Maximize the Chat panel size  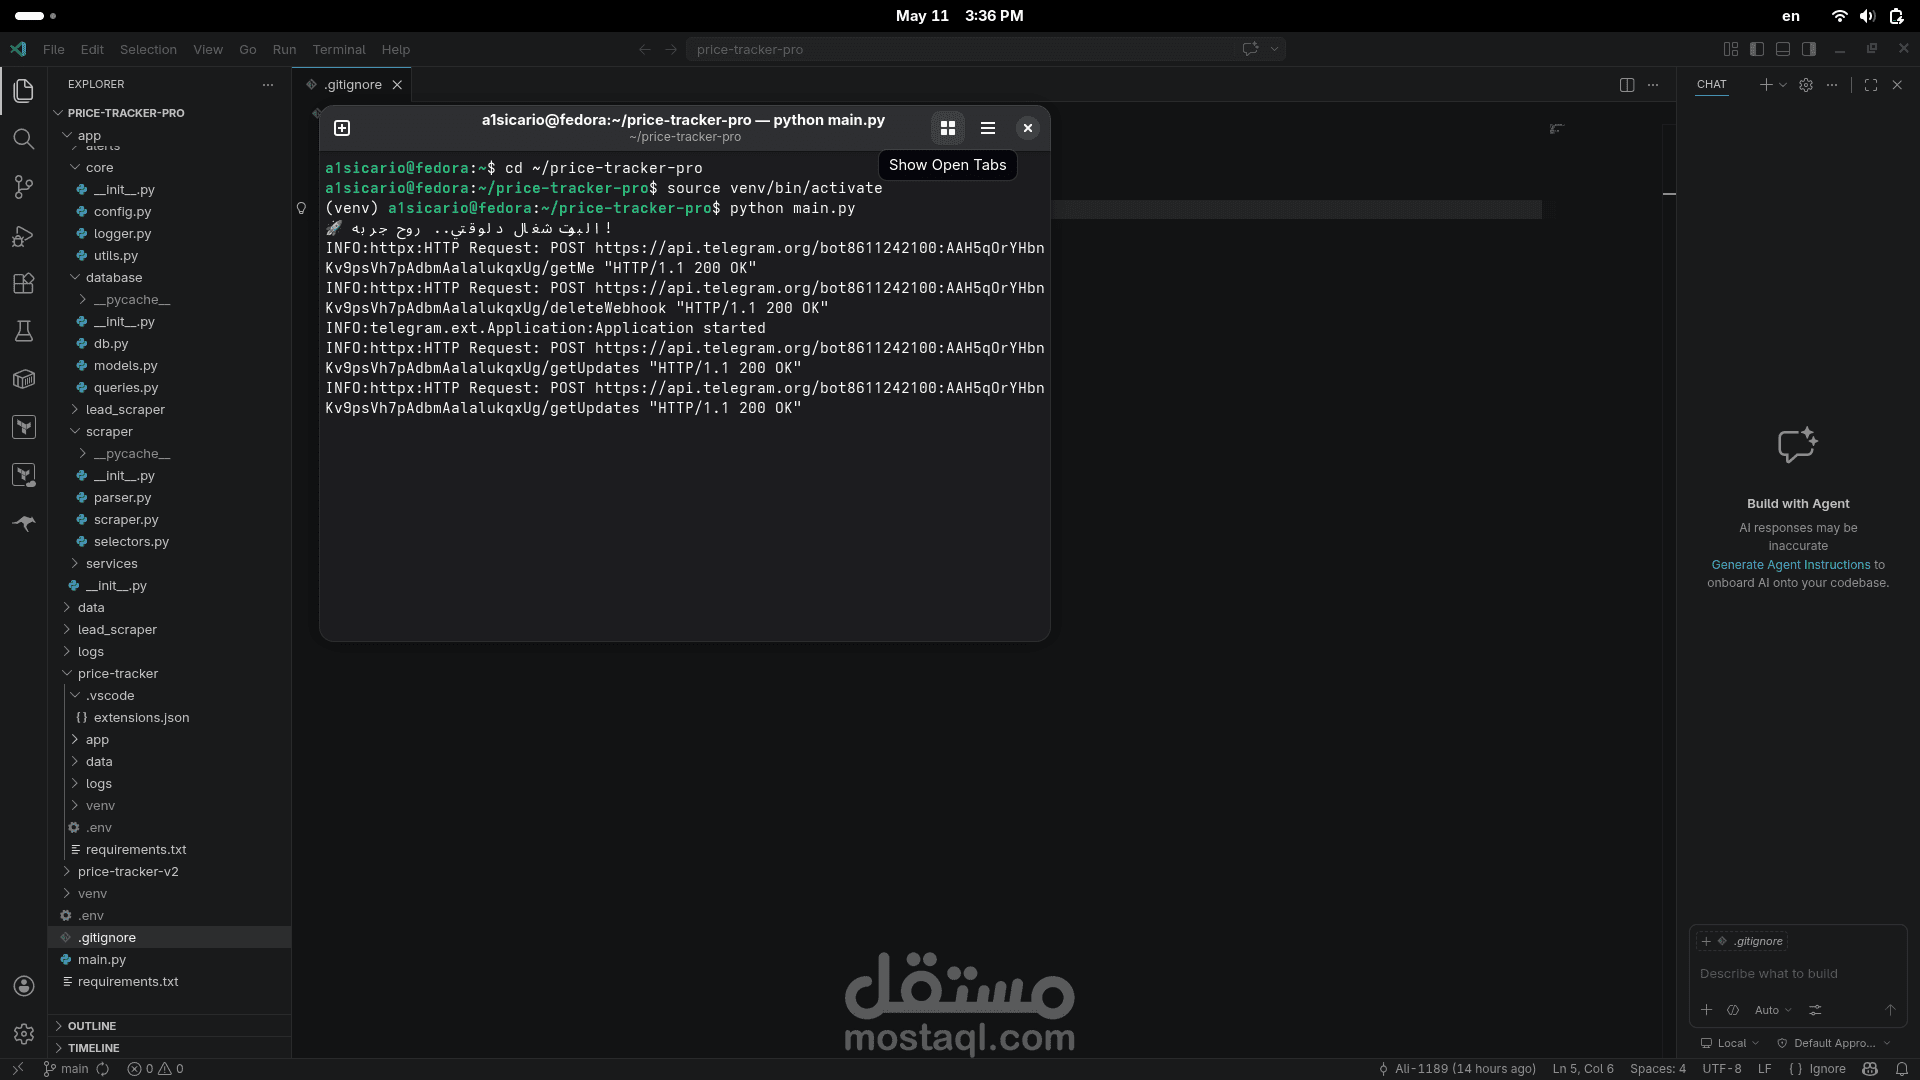[1871, 85]
